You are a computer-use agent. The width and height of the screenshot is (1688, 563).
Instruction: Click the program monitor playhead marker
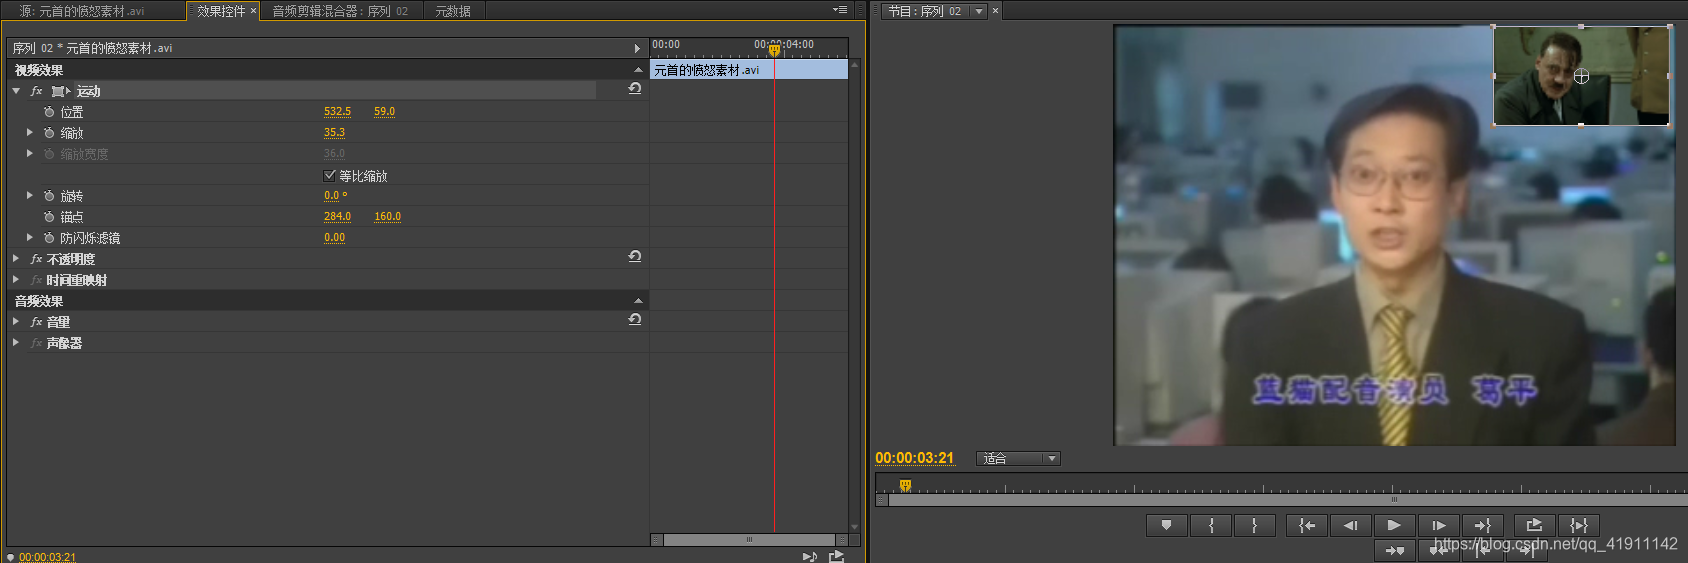pyautogui.click(x=905, y=485)
